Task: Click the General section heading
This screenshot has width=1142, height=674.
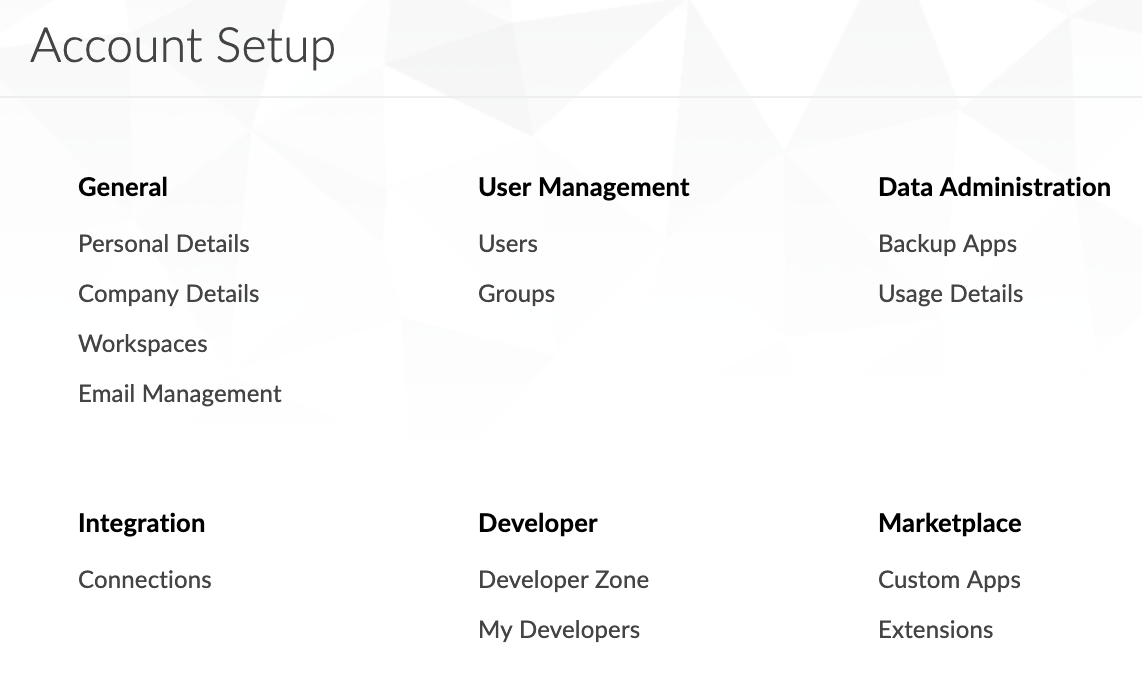Action: 123,187
